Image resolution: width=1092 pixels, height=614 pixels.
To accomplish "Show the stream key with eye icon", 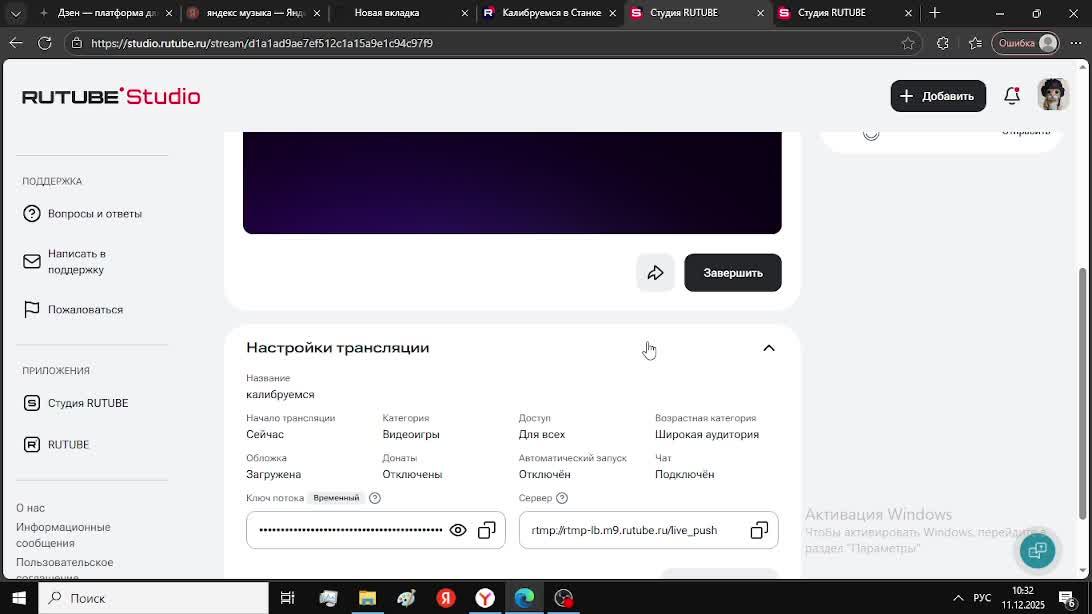I will [x=458, y=530].
